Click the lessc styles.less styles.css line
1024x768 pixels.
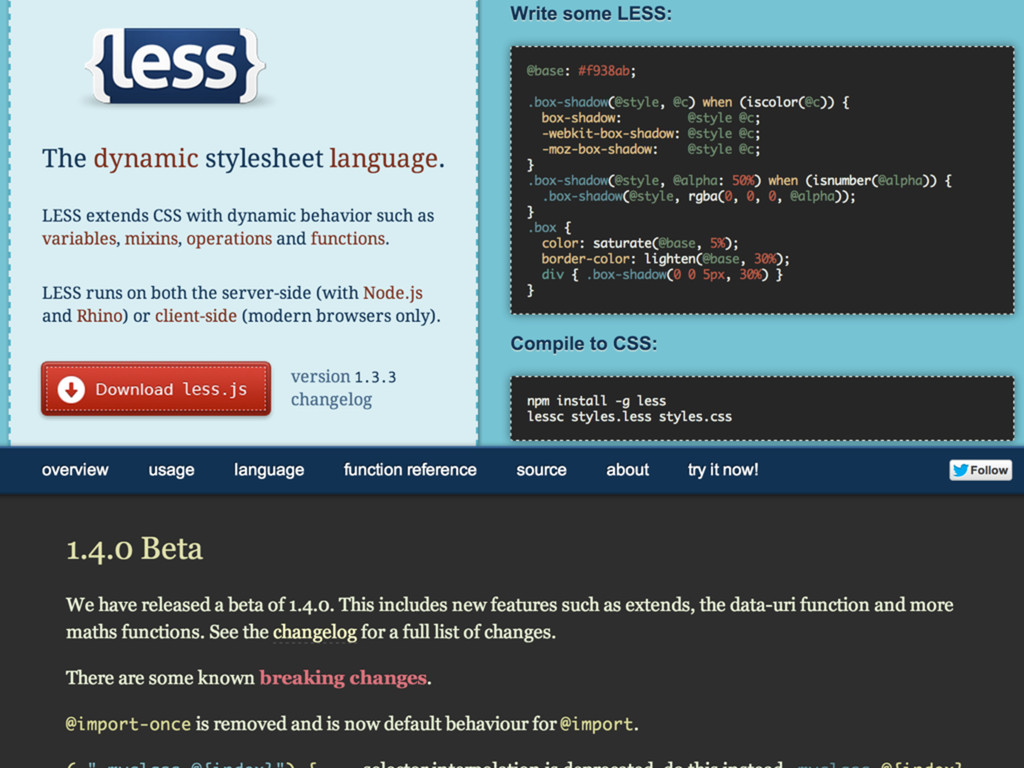pos(630,416)
